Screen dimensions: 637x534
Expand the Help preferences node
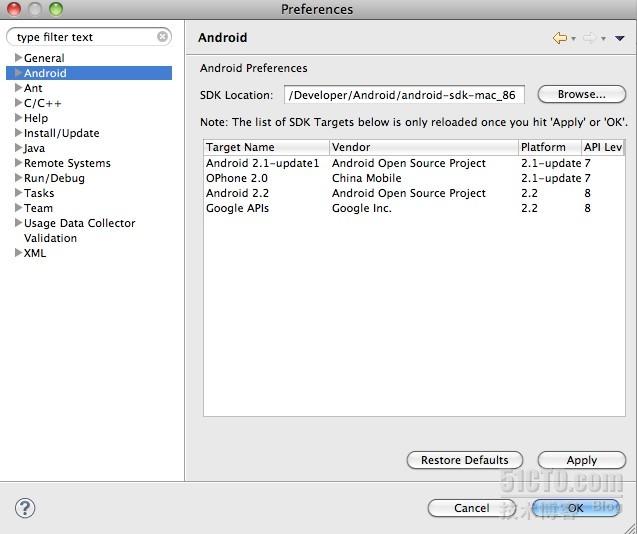[x=18, y=118]
